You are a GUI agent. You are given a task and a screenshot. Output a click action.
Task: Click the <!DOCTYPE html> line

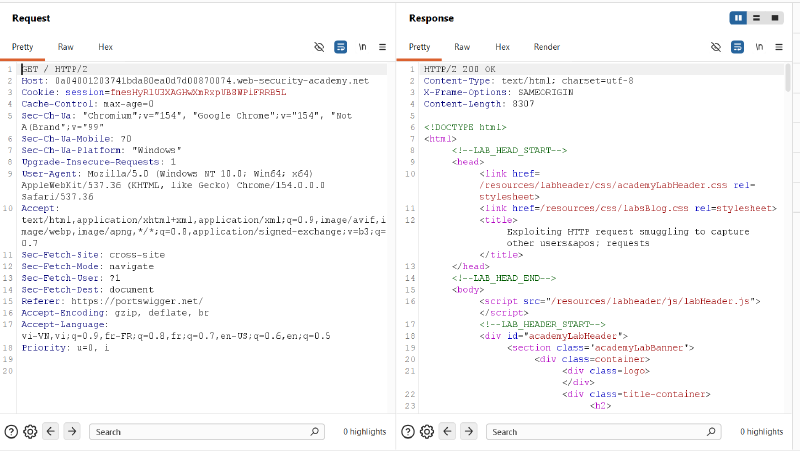coord(465,127)
